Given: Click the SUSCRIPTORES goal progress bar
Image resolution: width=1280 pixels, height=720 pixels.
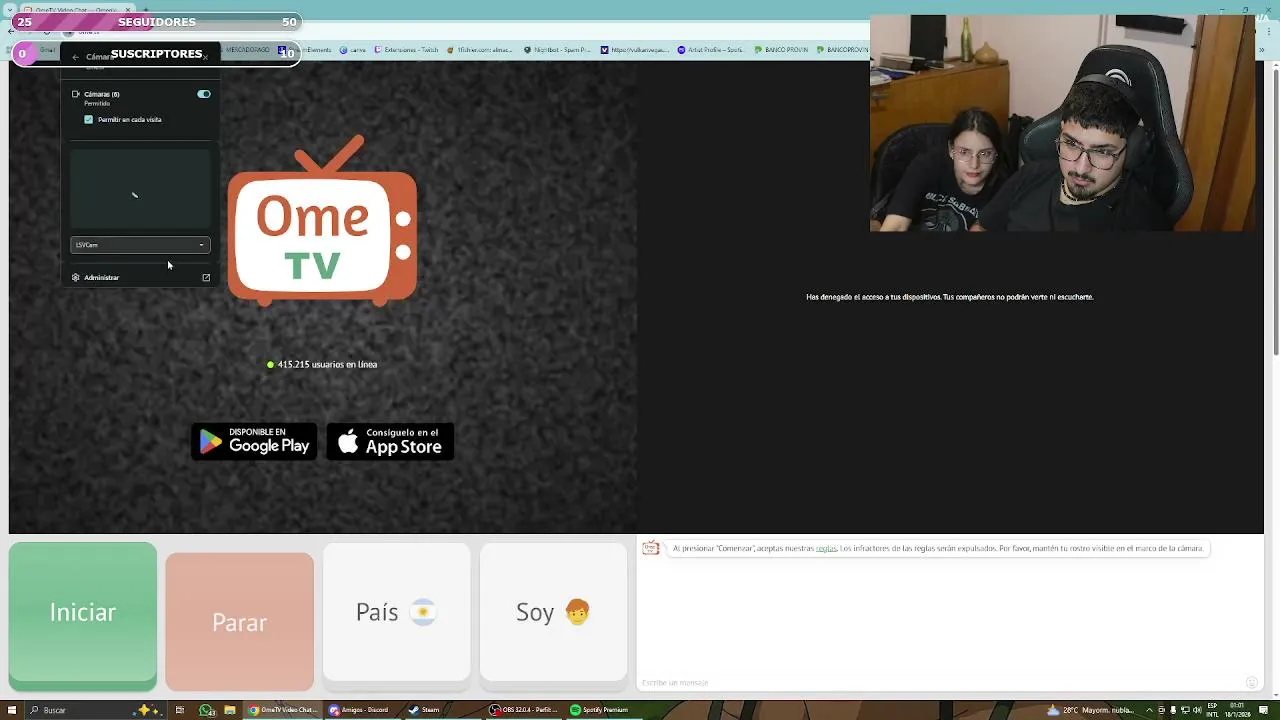Looking at the screenshot, I should (x=157, y=54).
